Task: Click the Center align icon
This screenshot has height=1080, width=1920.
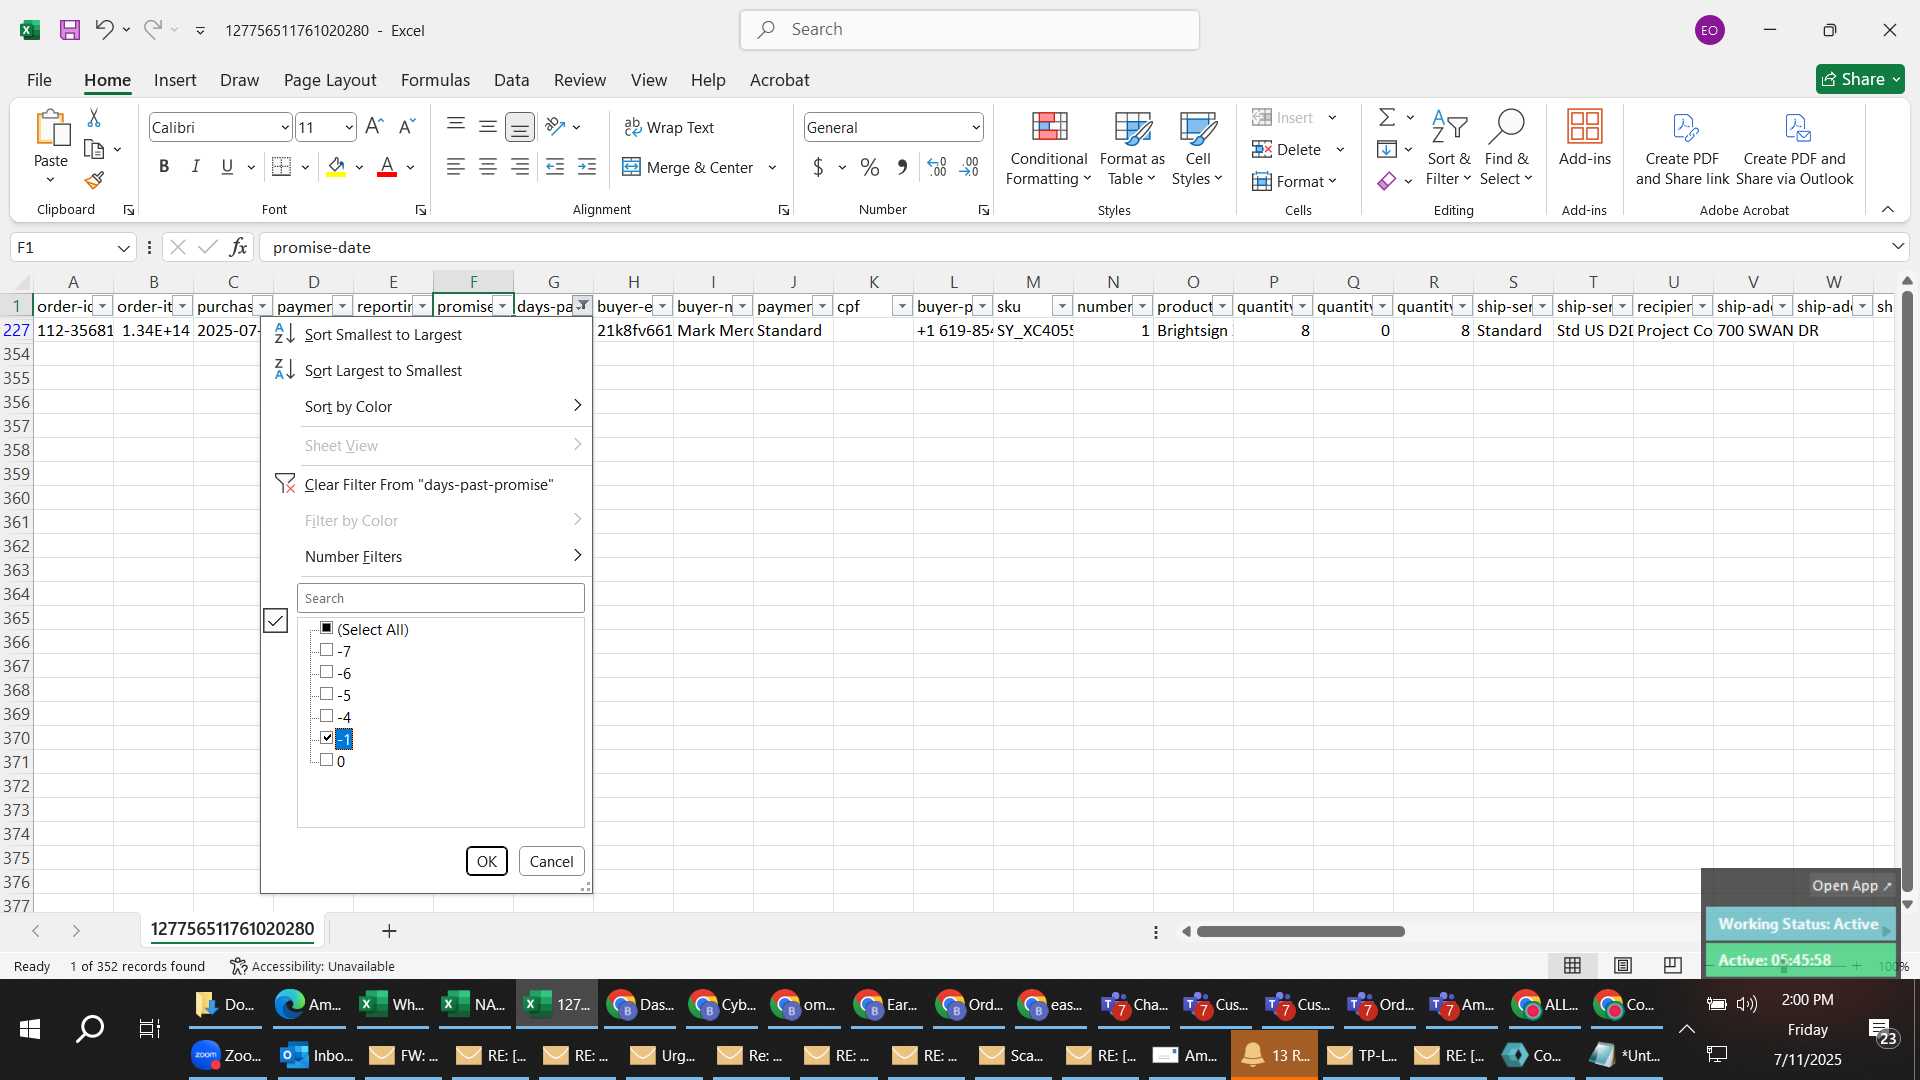Action: click(488, 167)
